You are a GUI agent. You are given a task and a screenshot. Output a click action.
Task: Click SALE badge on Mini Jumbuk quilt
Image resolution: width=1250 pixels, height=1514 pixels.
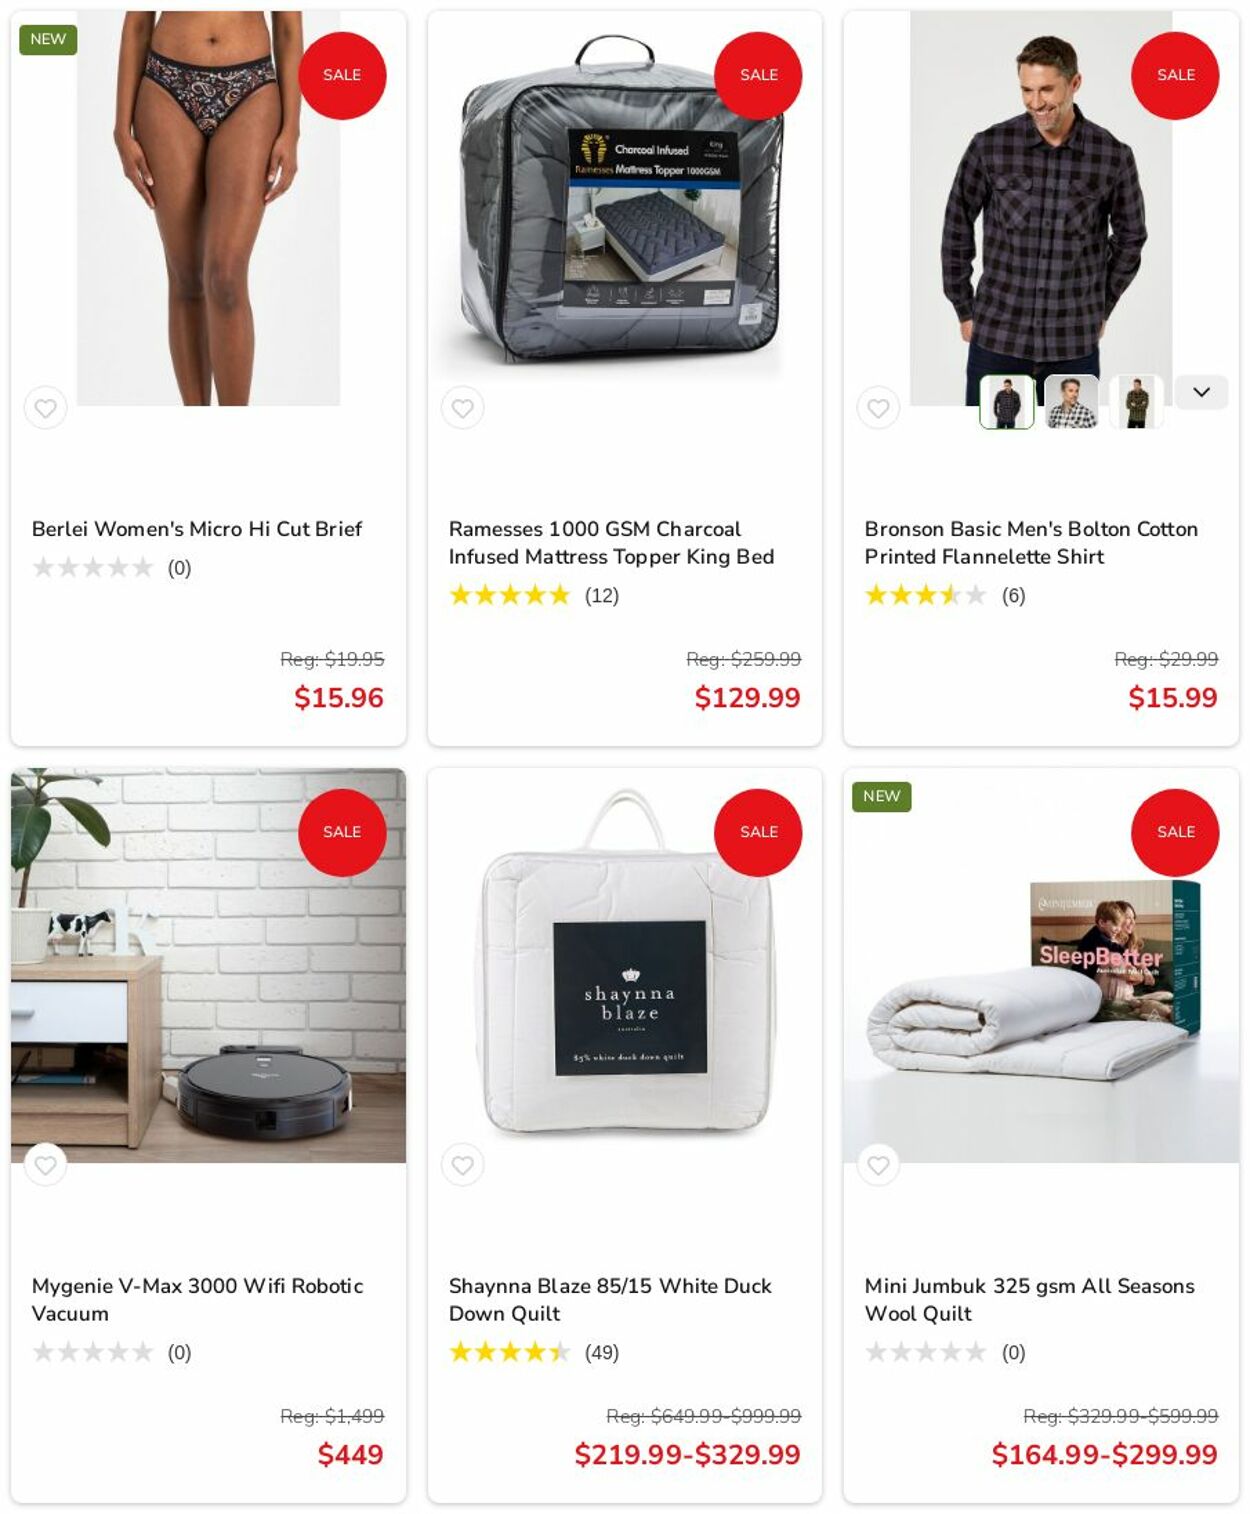1175,832
